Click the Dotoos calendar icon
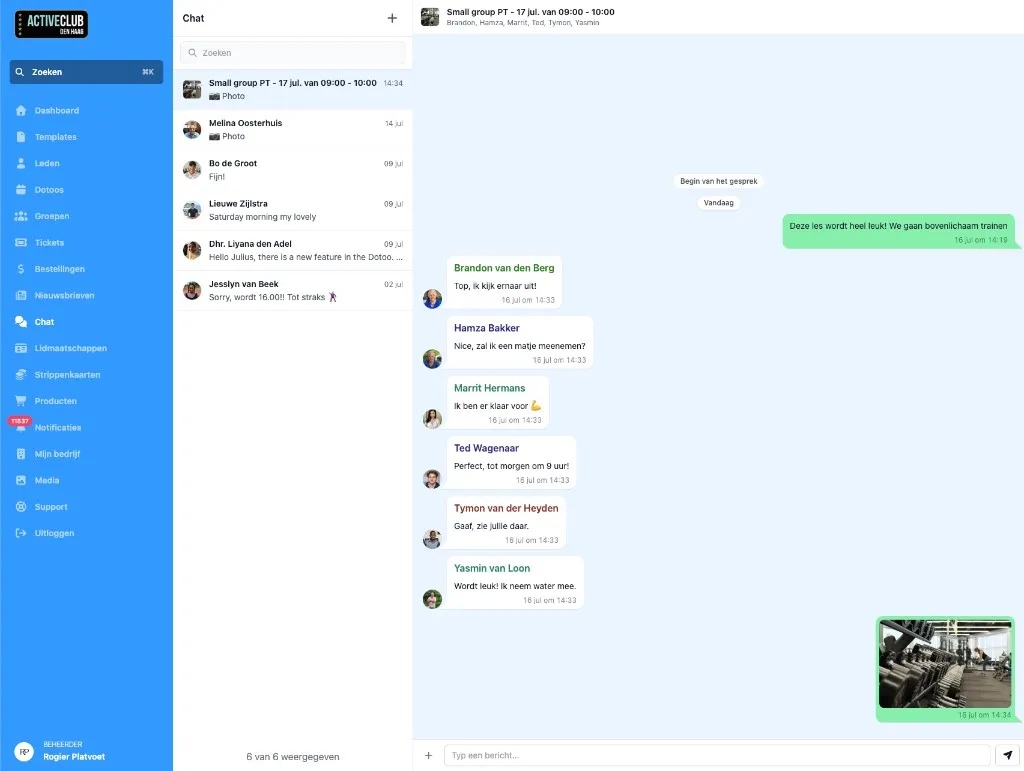1024x771 pixels. (x=21, y=190)
